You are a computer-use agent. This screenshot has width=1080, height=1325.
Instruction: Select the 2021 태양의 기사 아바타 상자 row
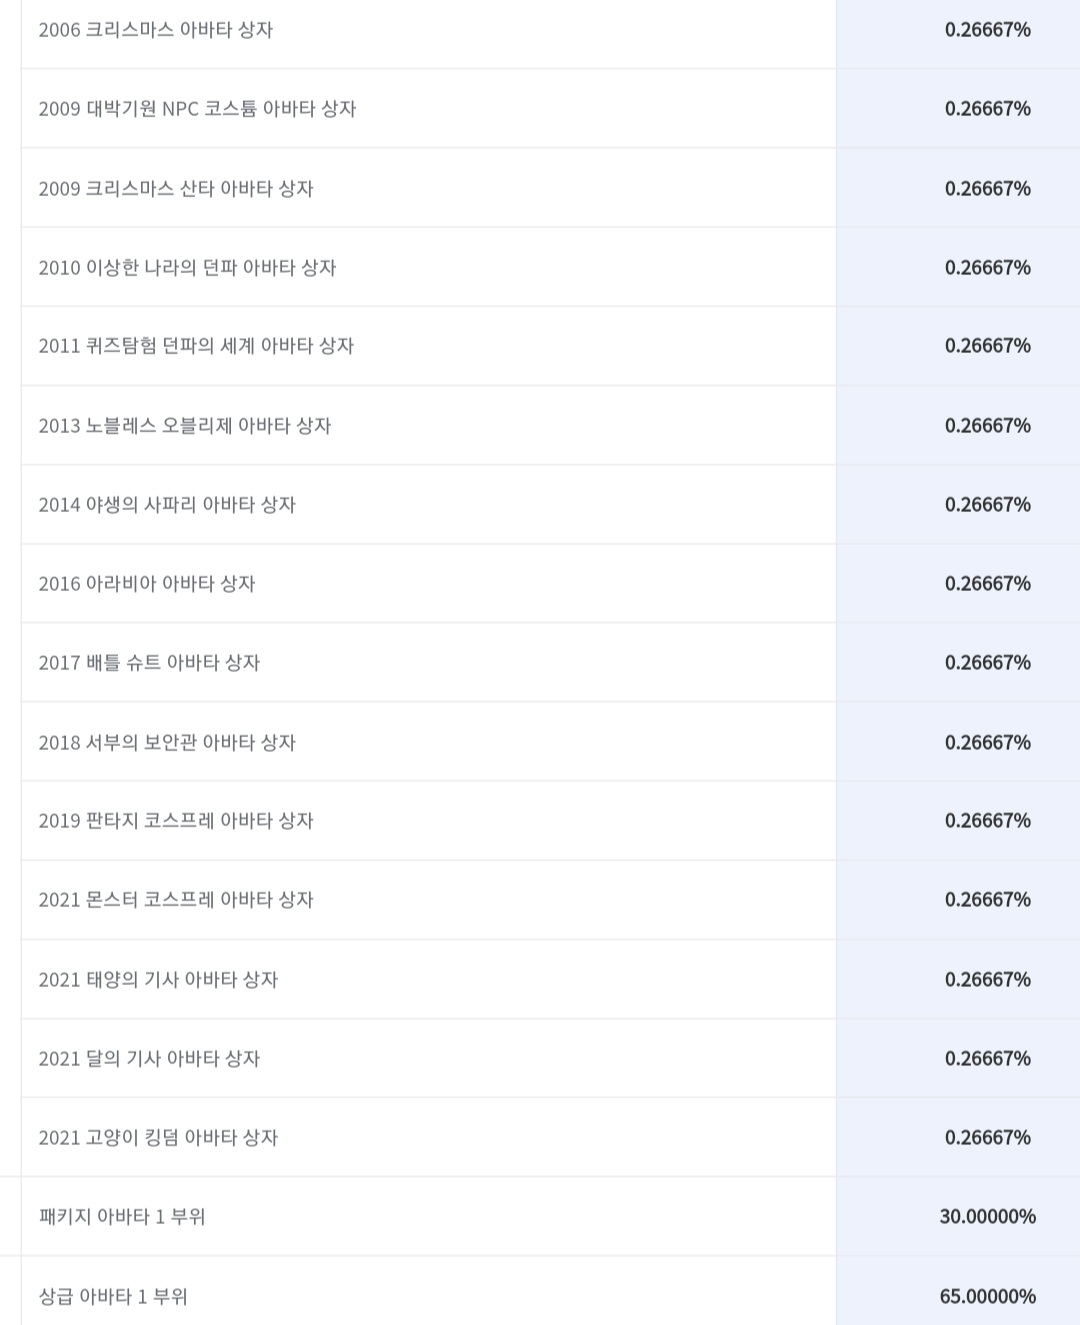[x=550, y=979]
